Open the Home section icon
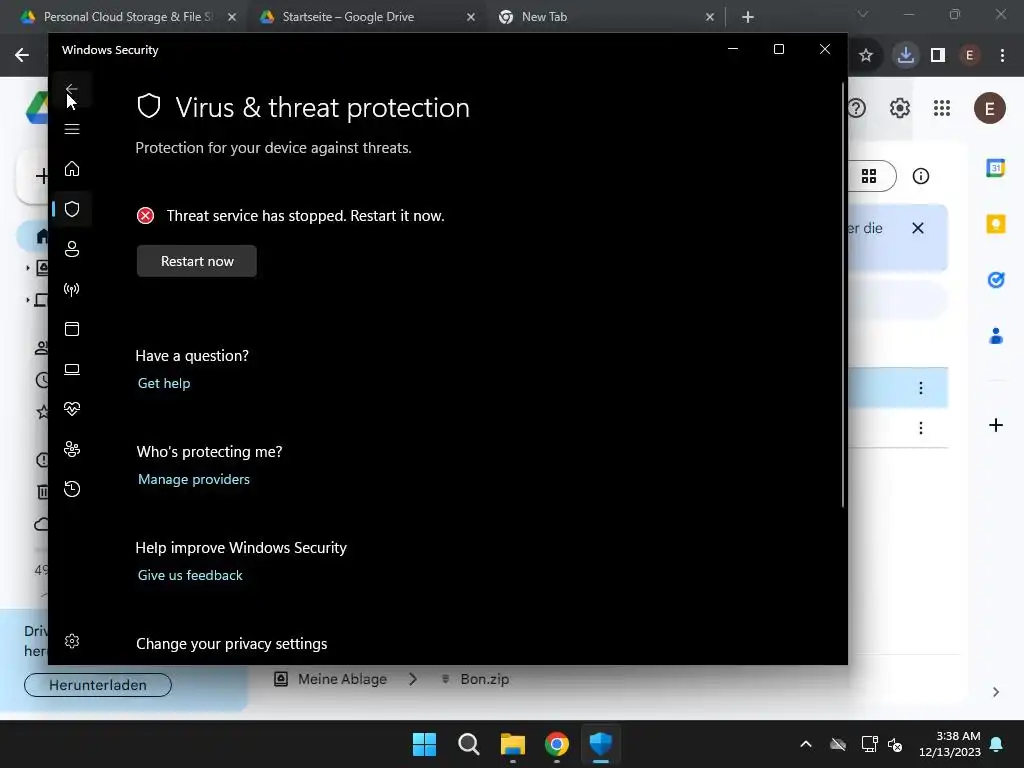Screen dimensions: 1024x768 (72, 169)
